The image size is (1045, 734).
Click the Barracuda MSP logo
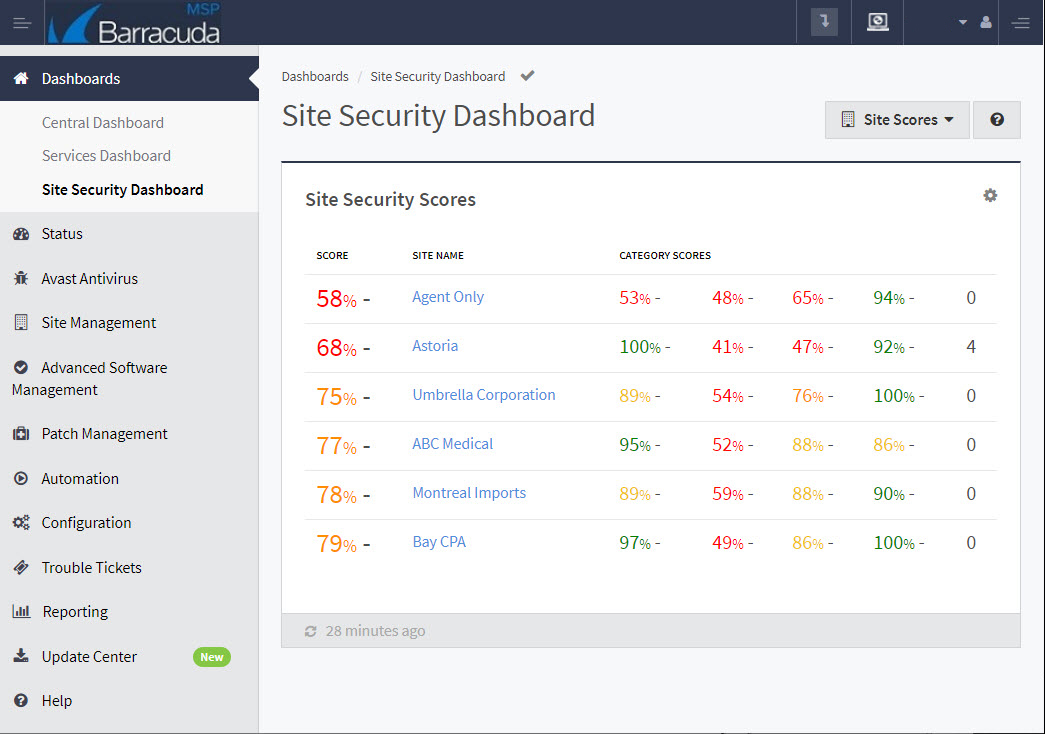tap(134, 23)
